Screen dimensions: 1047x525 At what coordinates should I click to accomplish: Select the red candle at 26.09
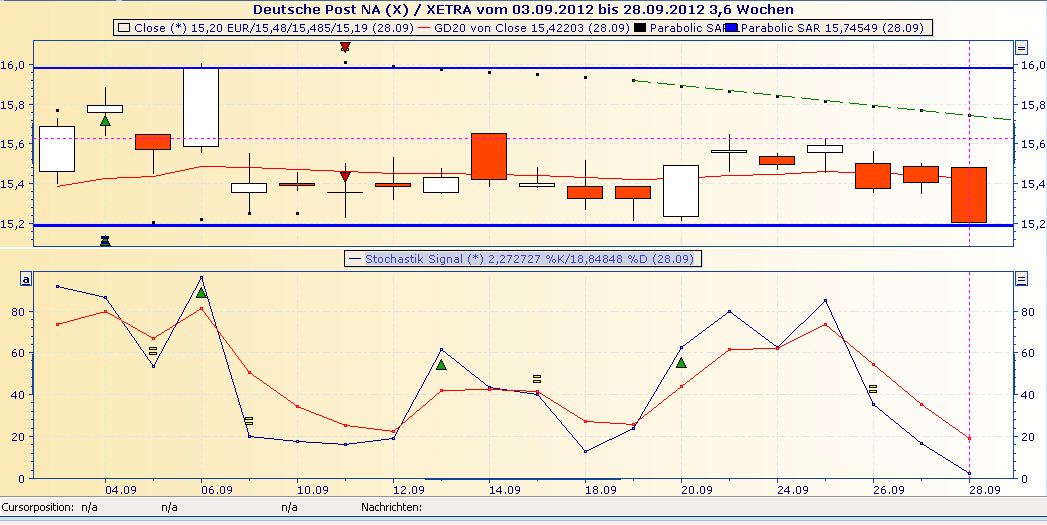pos(873,176)
